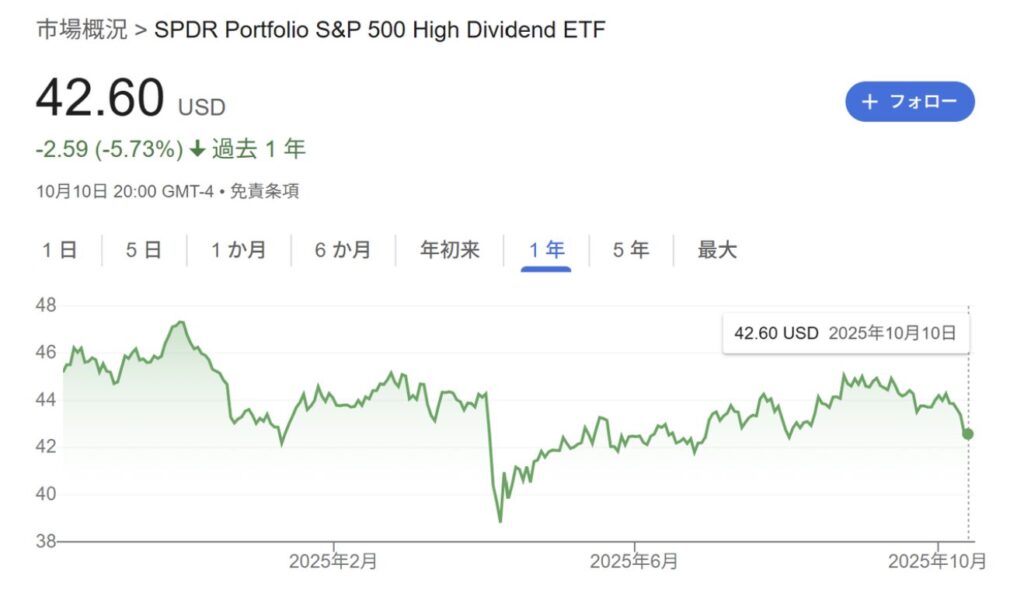Click the active 1年 tab

pyautogui.click(x=547, y=250)
